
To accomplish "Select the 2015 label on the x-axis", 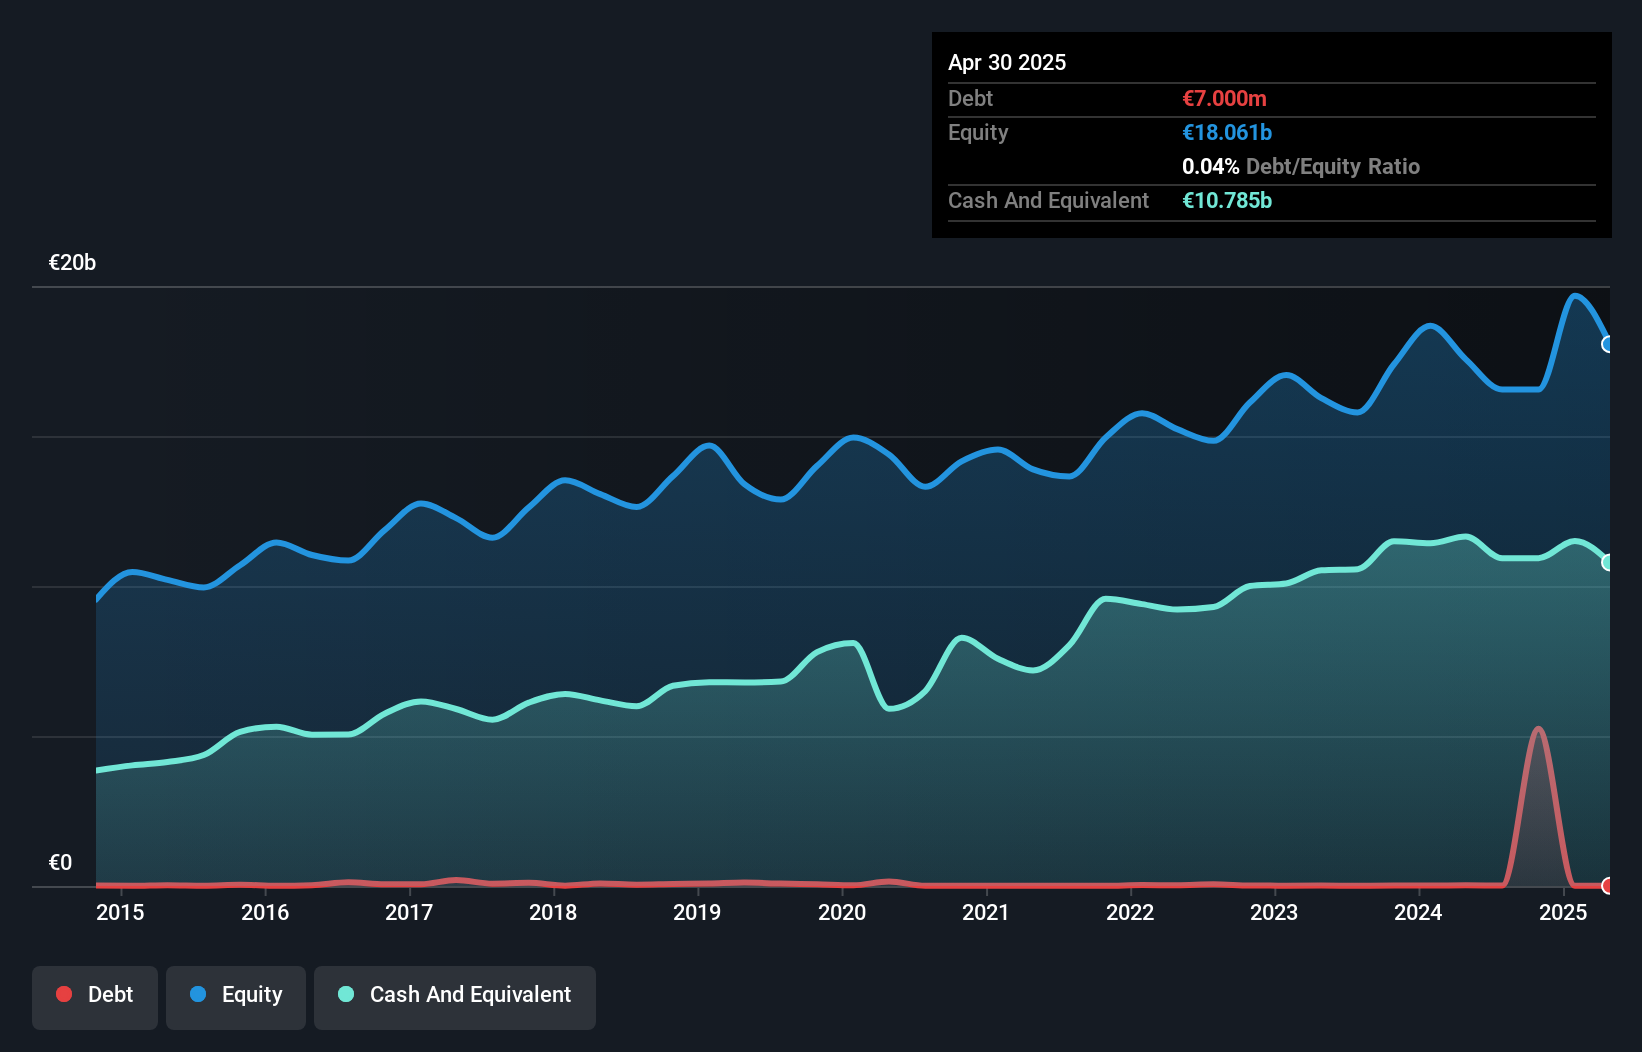I will (x=120, y=912).
